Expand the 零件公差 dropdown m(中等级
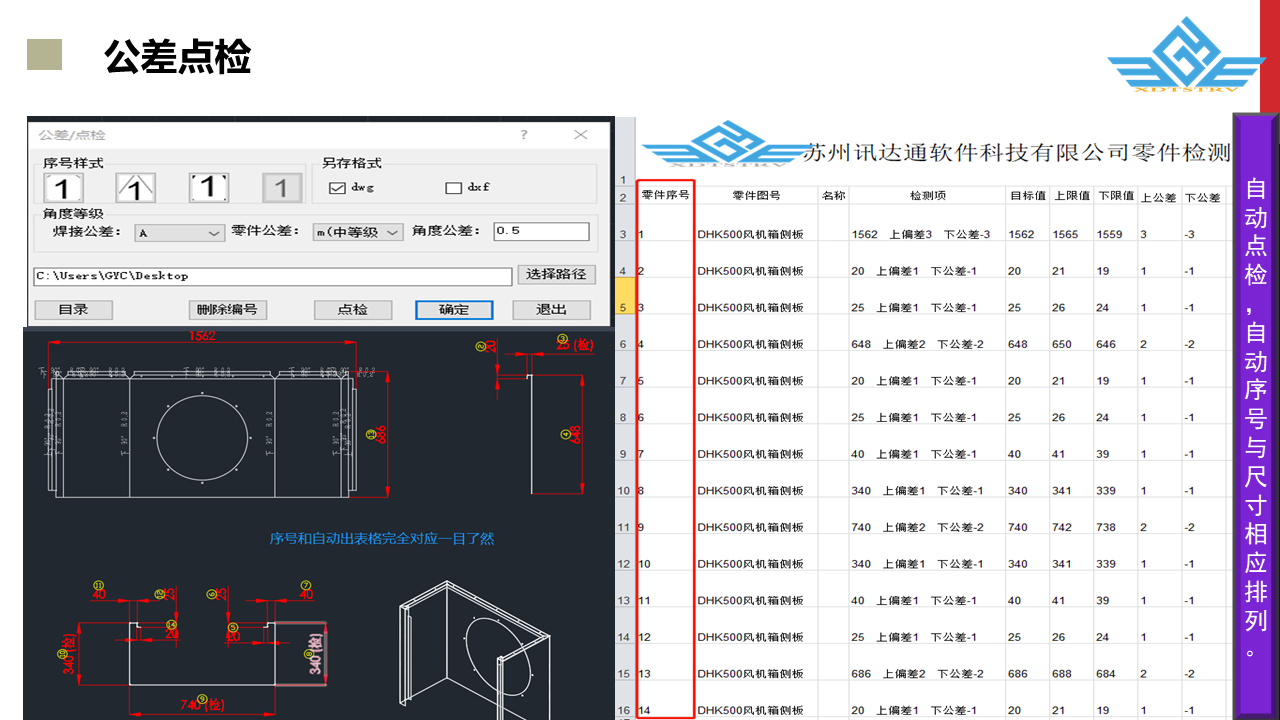 point(357,232)
